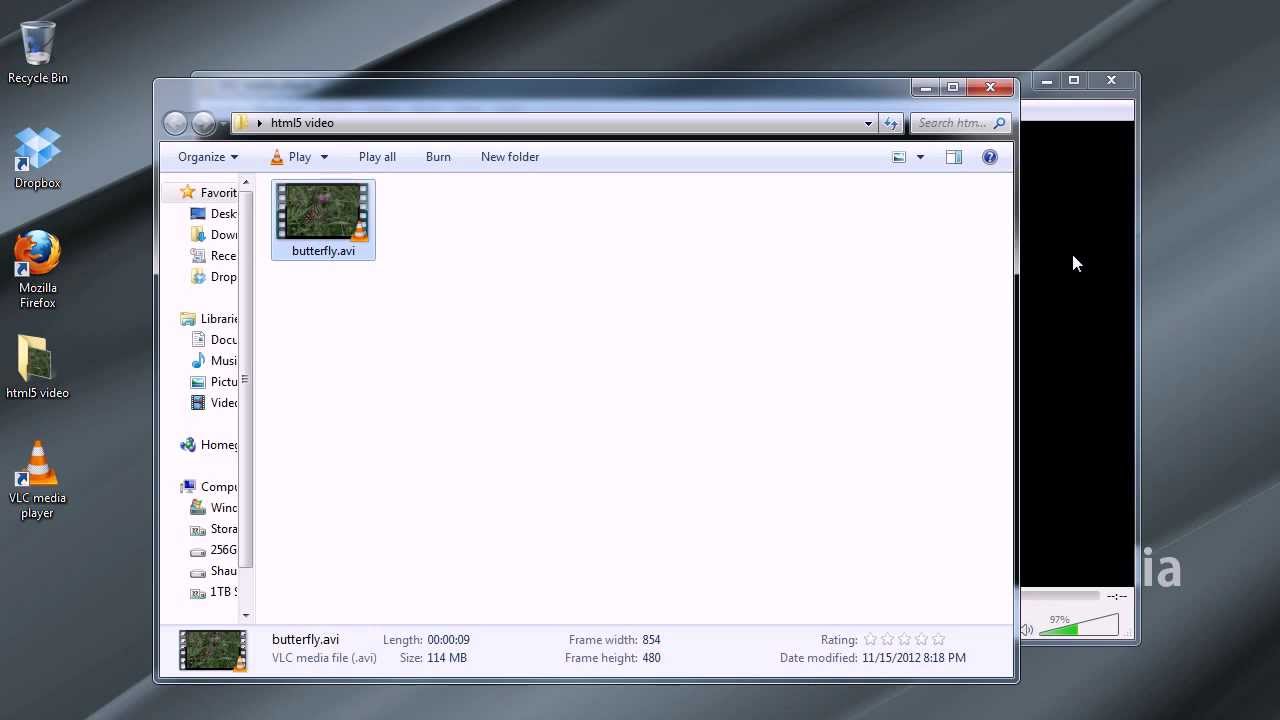This screenshot has height=720, width=1280.
Task: Expand the address bar history dropdown
Action: point(868,123)
